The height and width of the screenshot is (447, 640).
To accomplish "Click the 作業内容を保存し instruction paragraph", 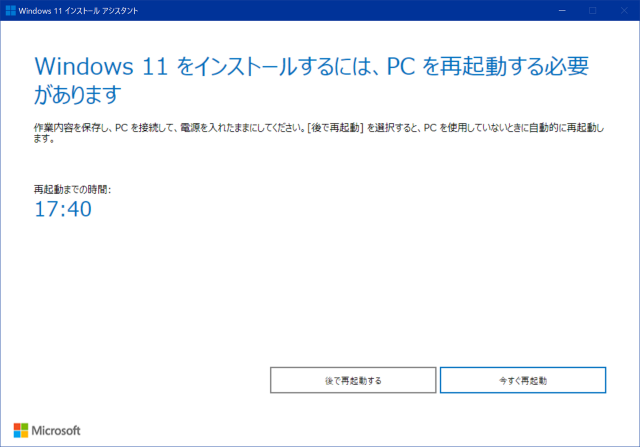I will click(319, 133).
